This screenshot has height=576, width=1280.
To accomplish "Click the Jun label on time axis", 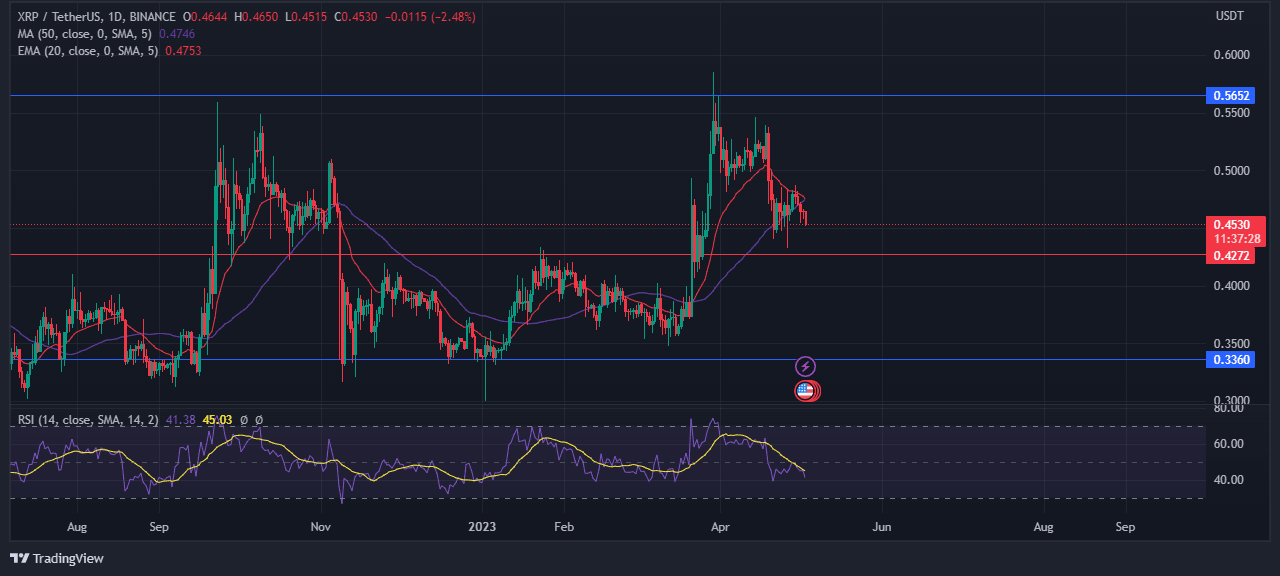I will 881,525.
